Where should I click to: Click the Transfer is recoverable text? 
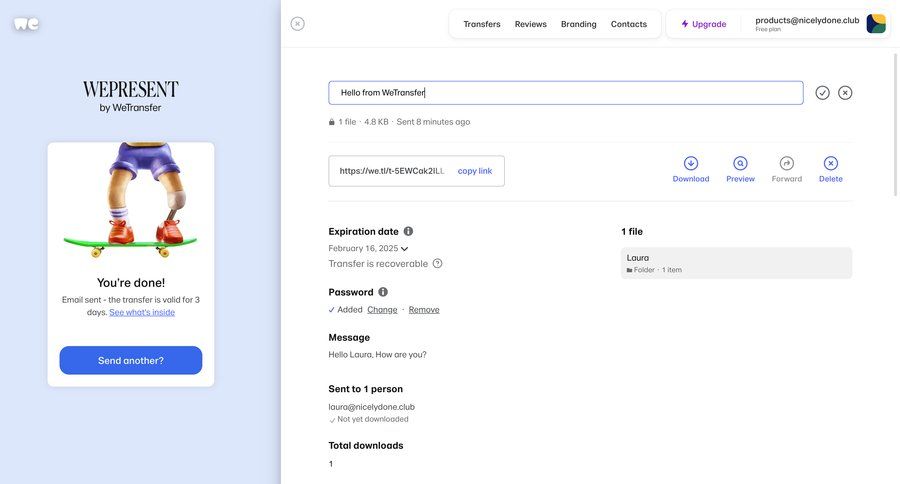378,264
